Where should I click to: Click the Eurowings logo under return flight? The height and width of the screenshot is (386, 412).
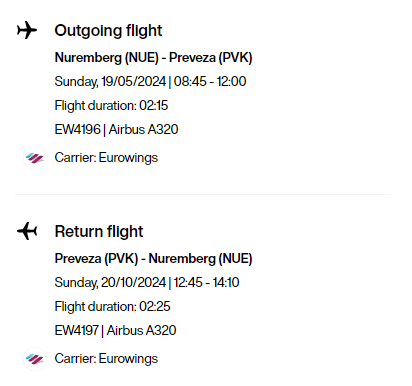pyautogui.click(x=35, y=359)
